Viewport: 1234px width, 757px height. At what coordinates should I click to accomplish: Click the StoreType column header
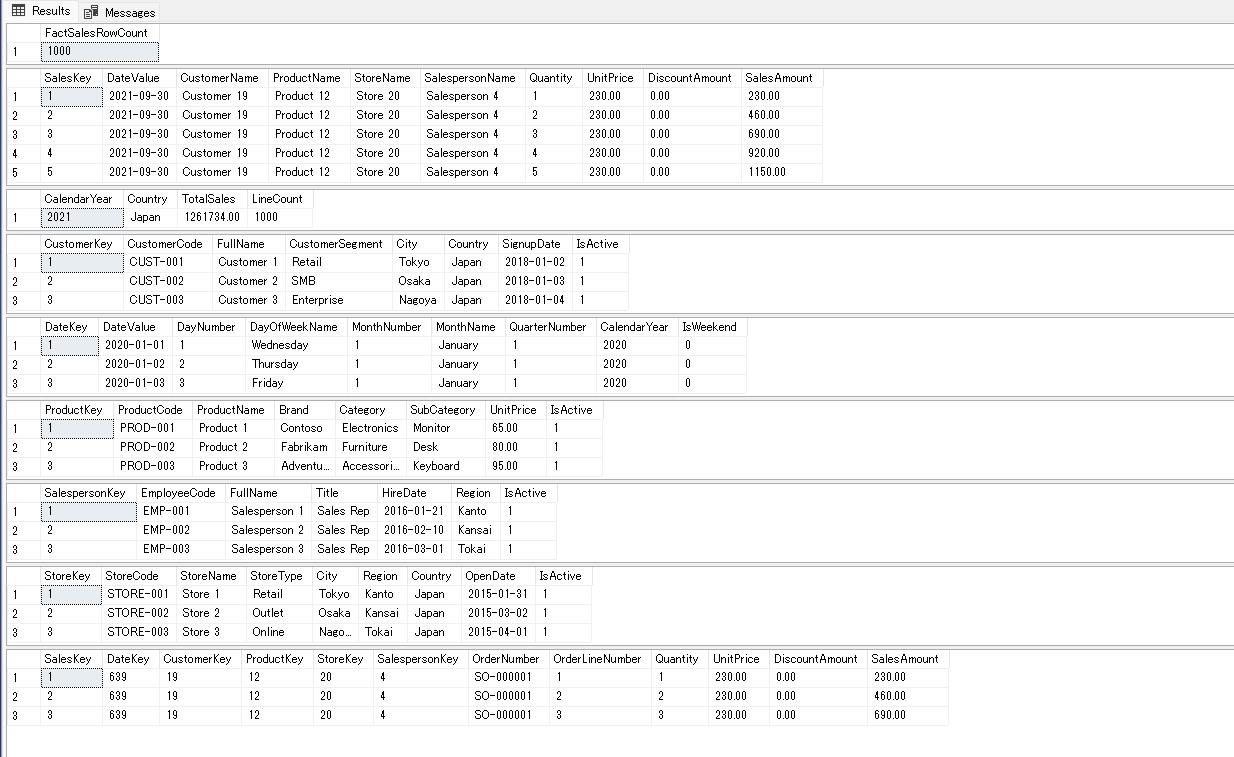[278, 576]
